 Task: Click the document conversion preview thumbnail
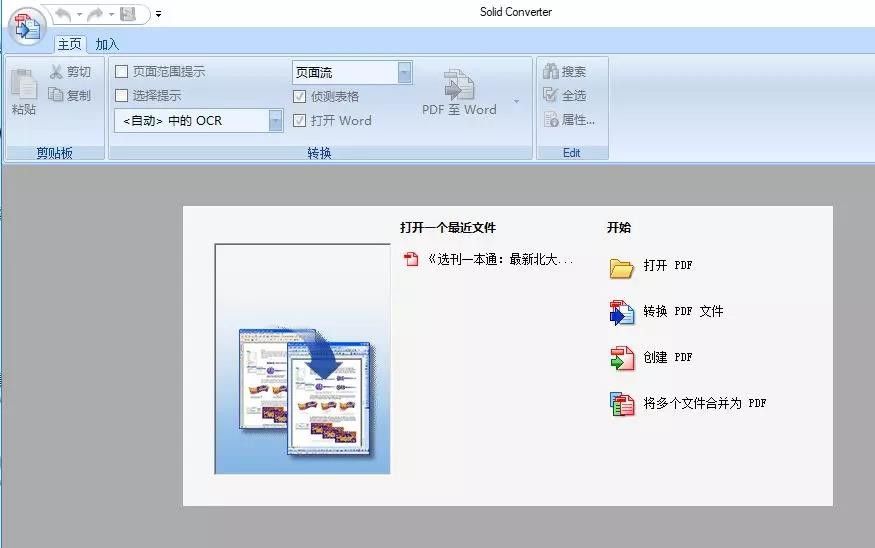[x=302, y=359]
